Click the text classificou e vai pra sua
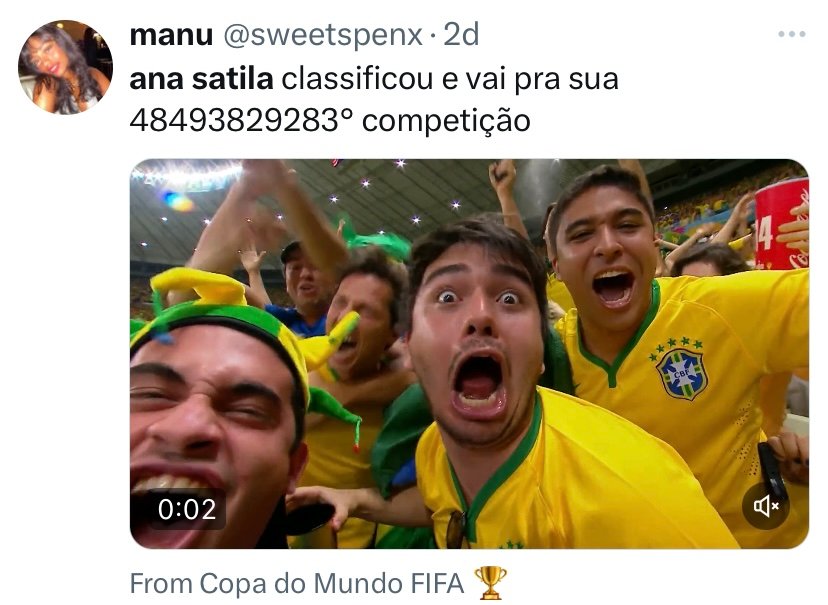This screenshot has height=605, width=828. click(x=450, y=80)
